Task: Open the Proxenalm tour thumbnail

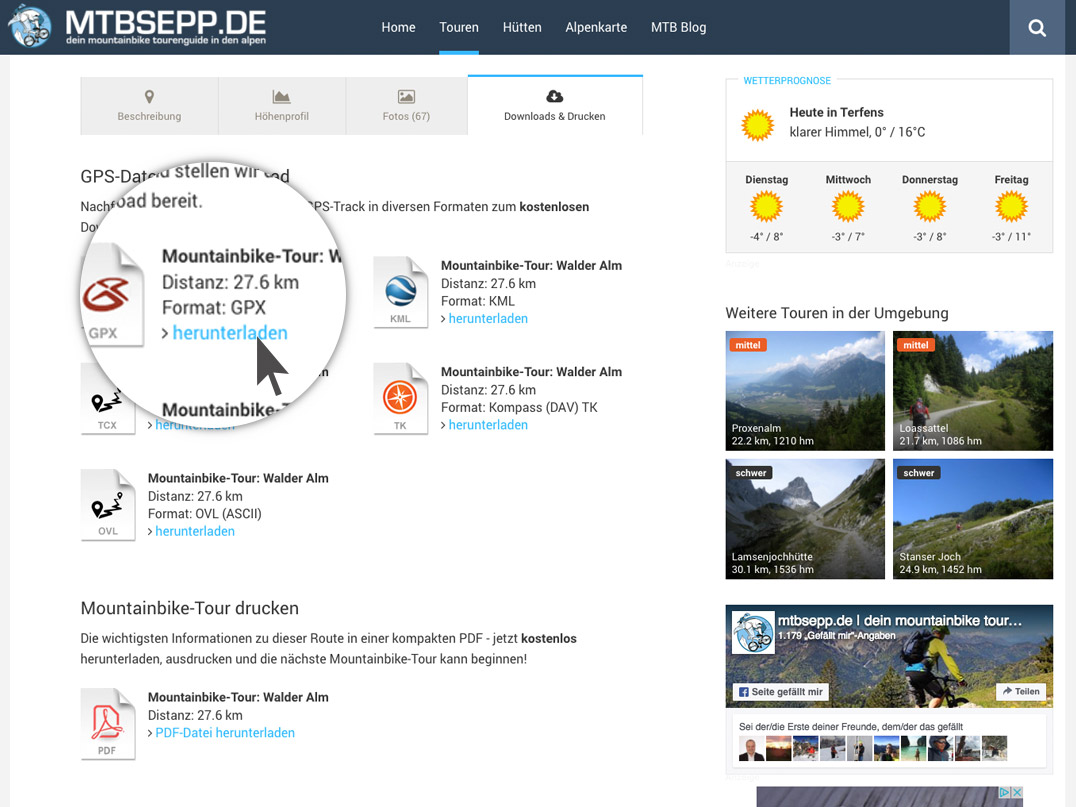Action: [805, 391]
